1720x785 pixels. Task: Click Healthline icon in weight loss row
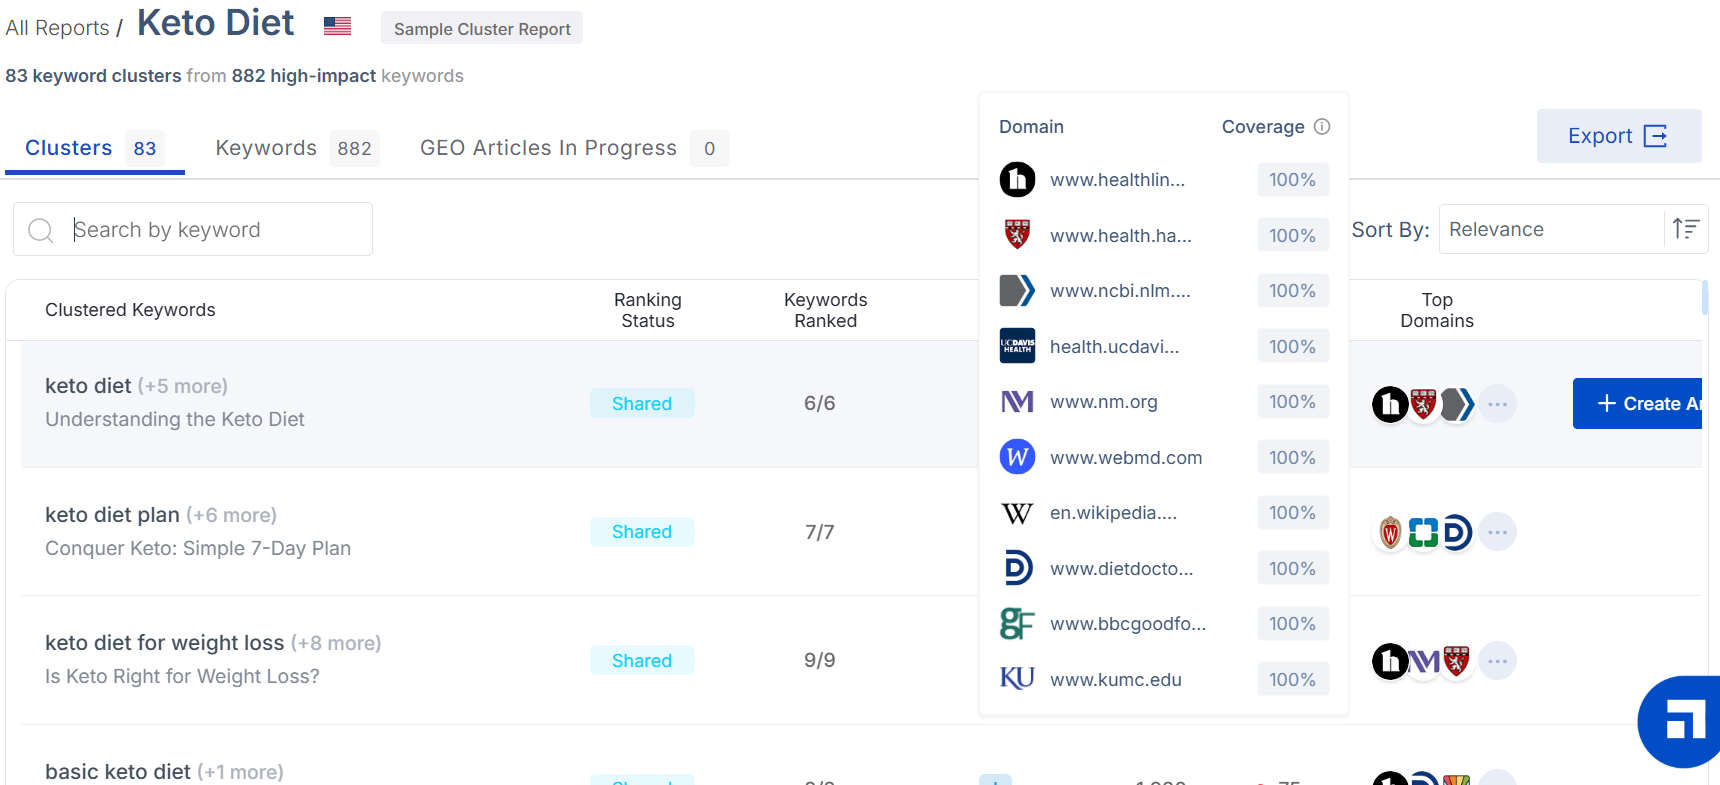(x=1390, y=661)
